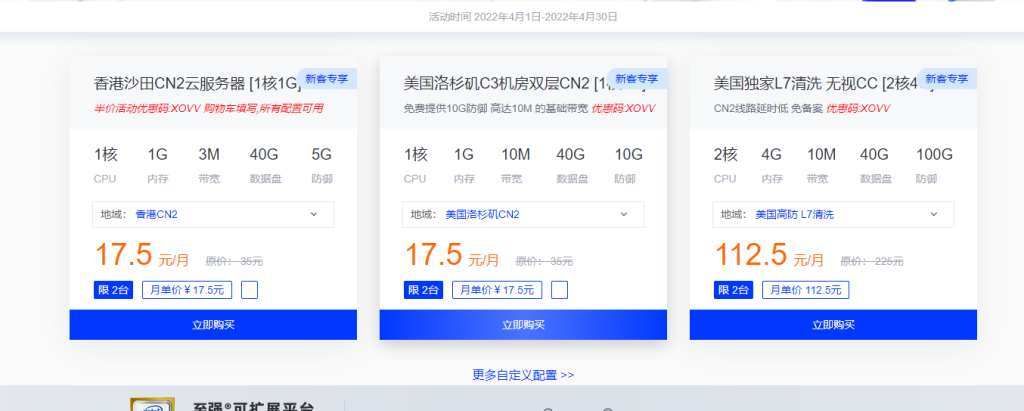1024x411 pixels.
Task: Click the Intel logo at the bottom left
Action: tap(152, 405)
